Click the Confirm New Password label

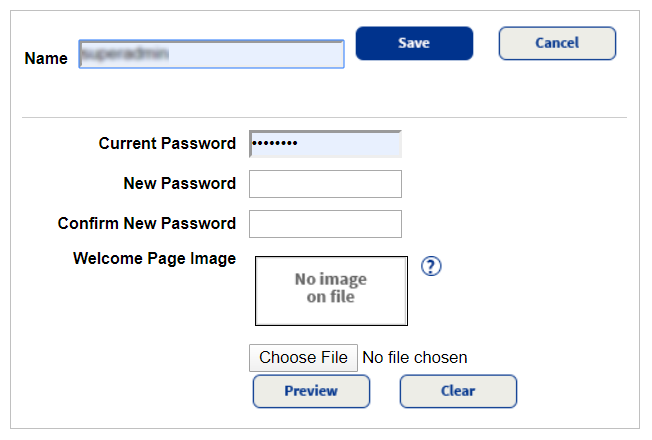pyautogui.click(x=147, y=224)
